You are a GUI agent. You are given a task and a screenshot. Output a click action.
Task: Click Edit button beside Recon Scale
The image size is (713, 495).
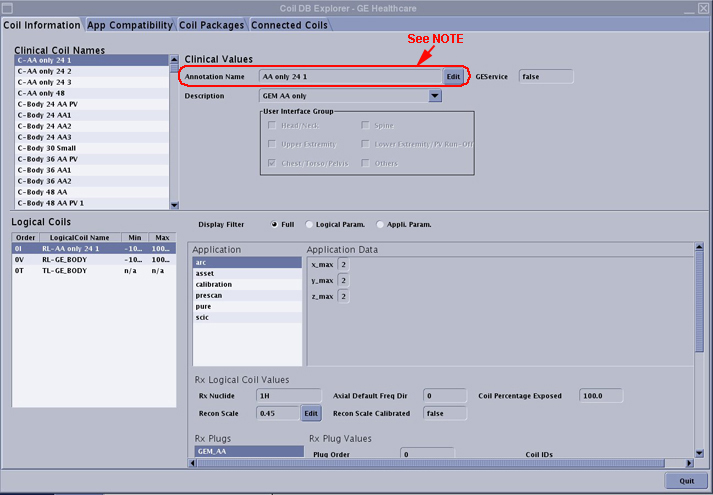pos(311,413)
